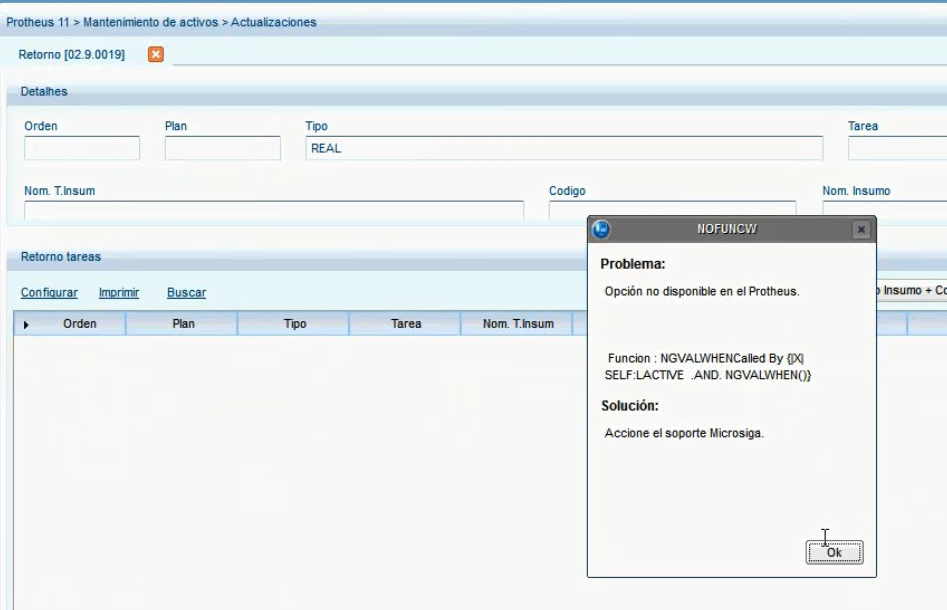The height and width of the screenshot is (610, 947).
Task: Click the Solución: heading in dialog
Action: coord(629,406)
